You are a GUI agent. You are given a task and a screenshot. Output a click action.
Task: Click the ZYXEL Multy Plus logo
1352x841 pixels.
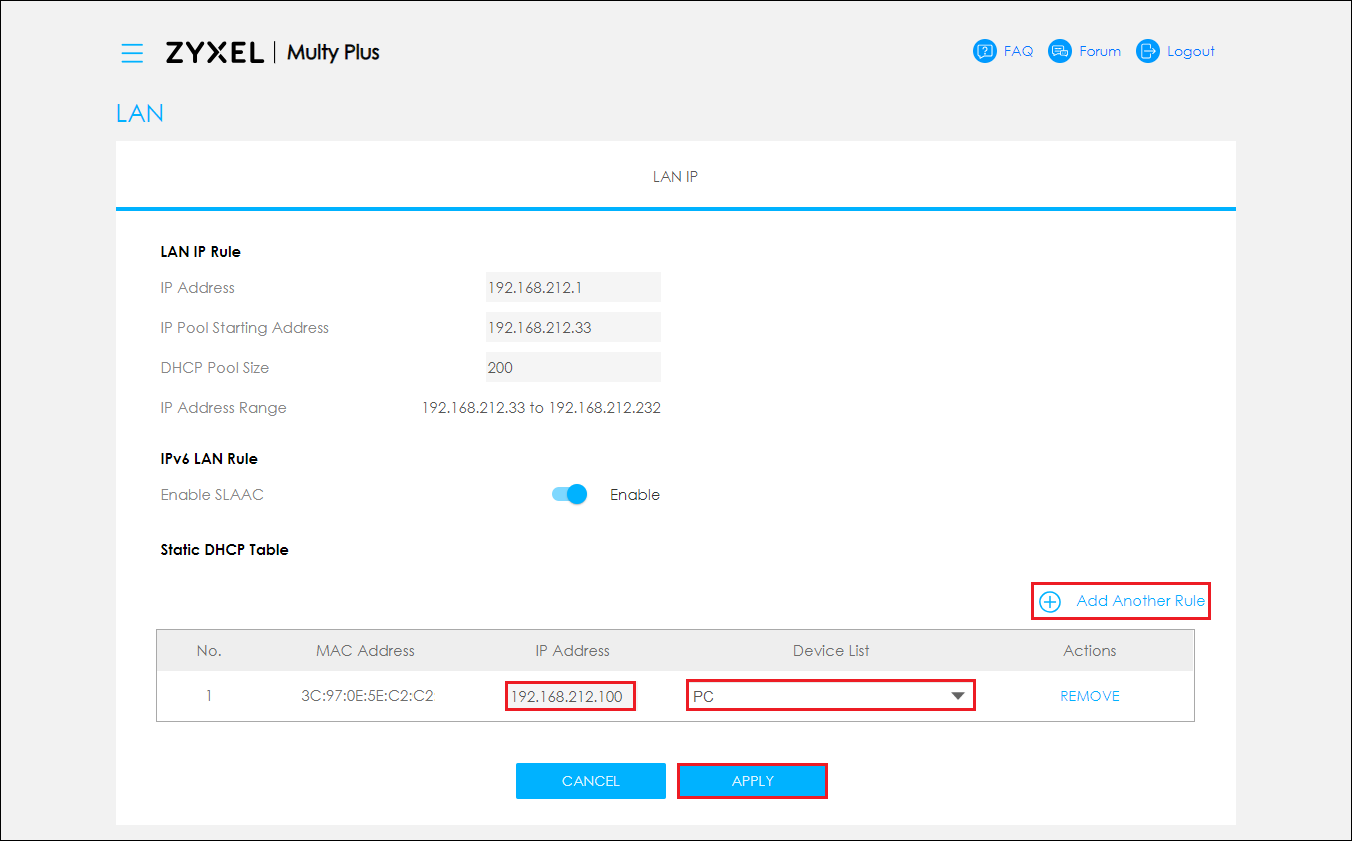click(273, 52)
